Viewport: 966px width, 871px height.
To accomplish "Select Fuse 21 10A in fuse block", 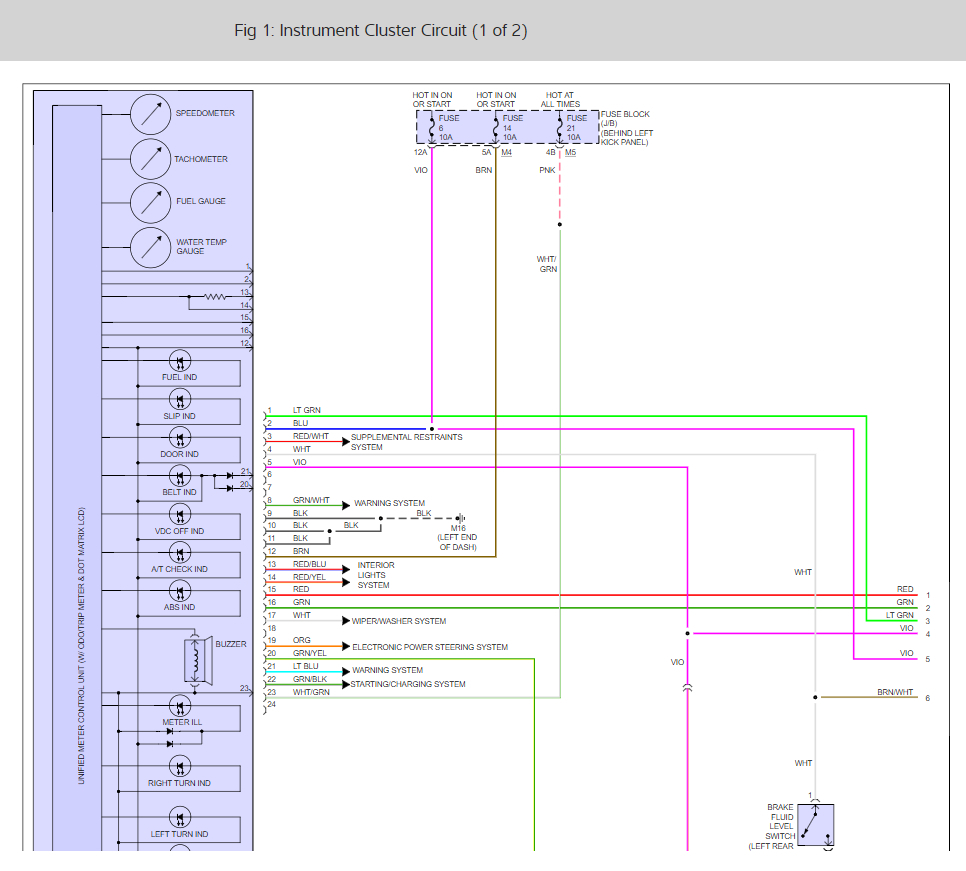I will pyautogui.click(x=570, y=128).
